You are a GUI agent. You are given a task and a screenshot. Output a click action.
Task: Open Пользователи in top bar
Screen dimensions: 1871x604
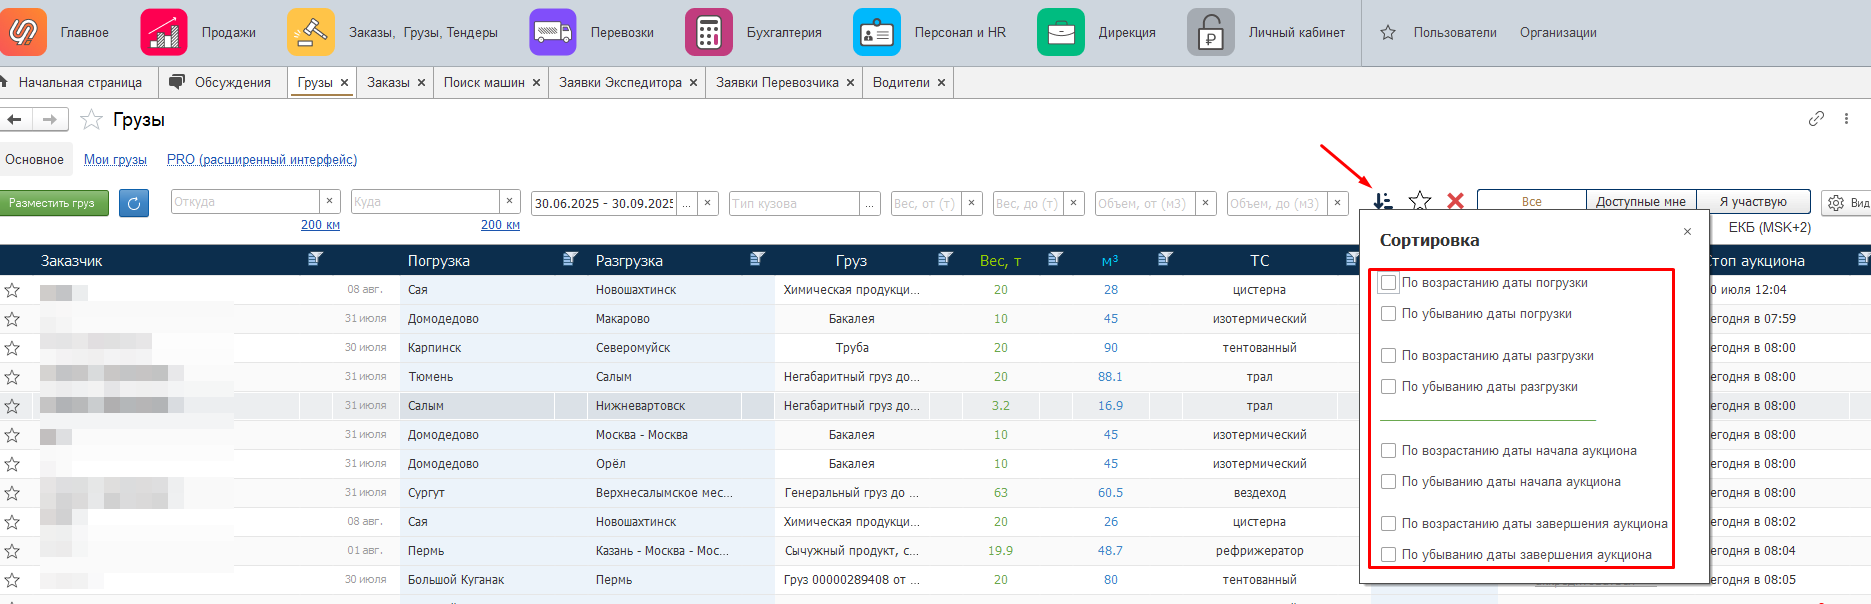(1455, 33)
